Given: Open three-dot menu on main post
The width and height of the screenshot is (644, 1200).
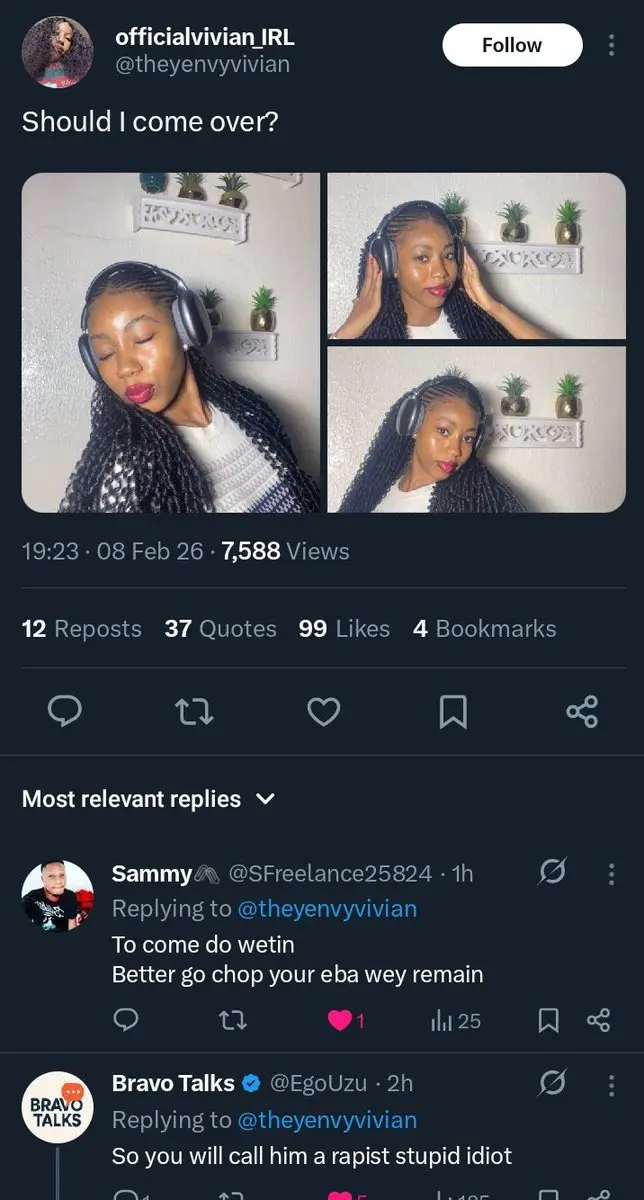Looking at the screenshot, I should [611, 45].
